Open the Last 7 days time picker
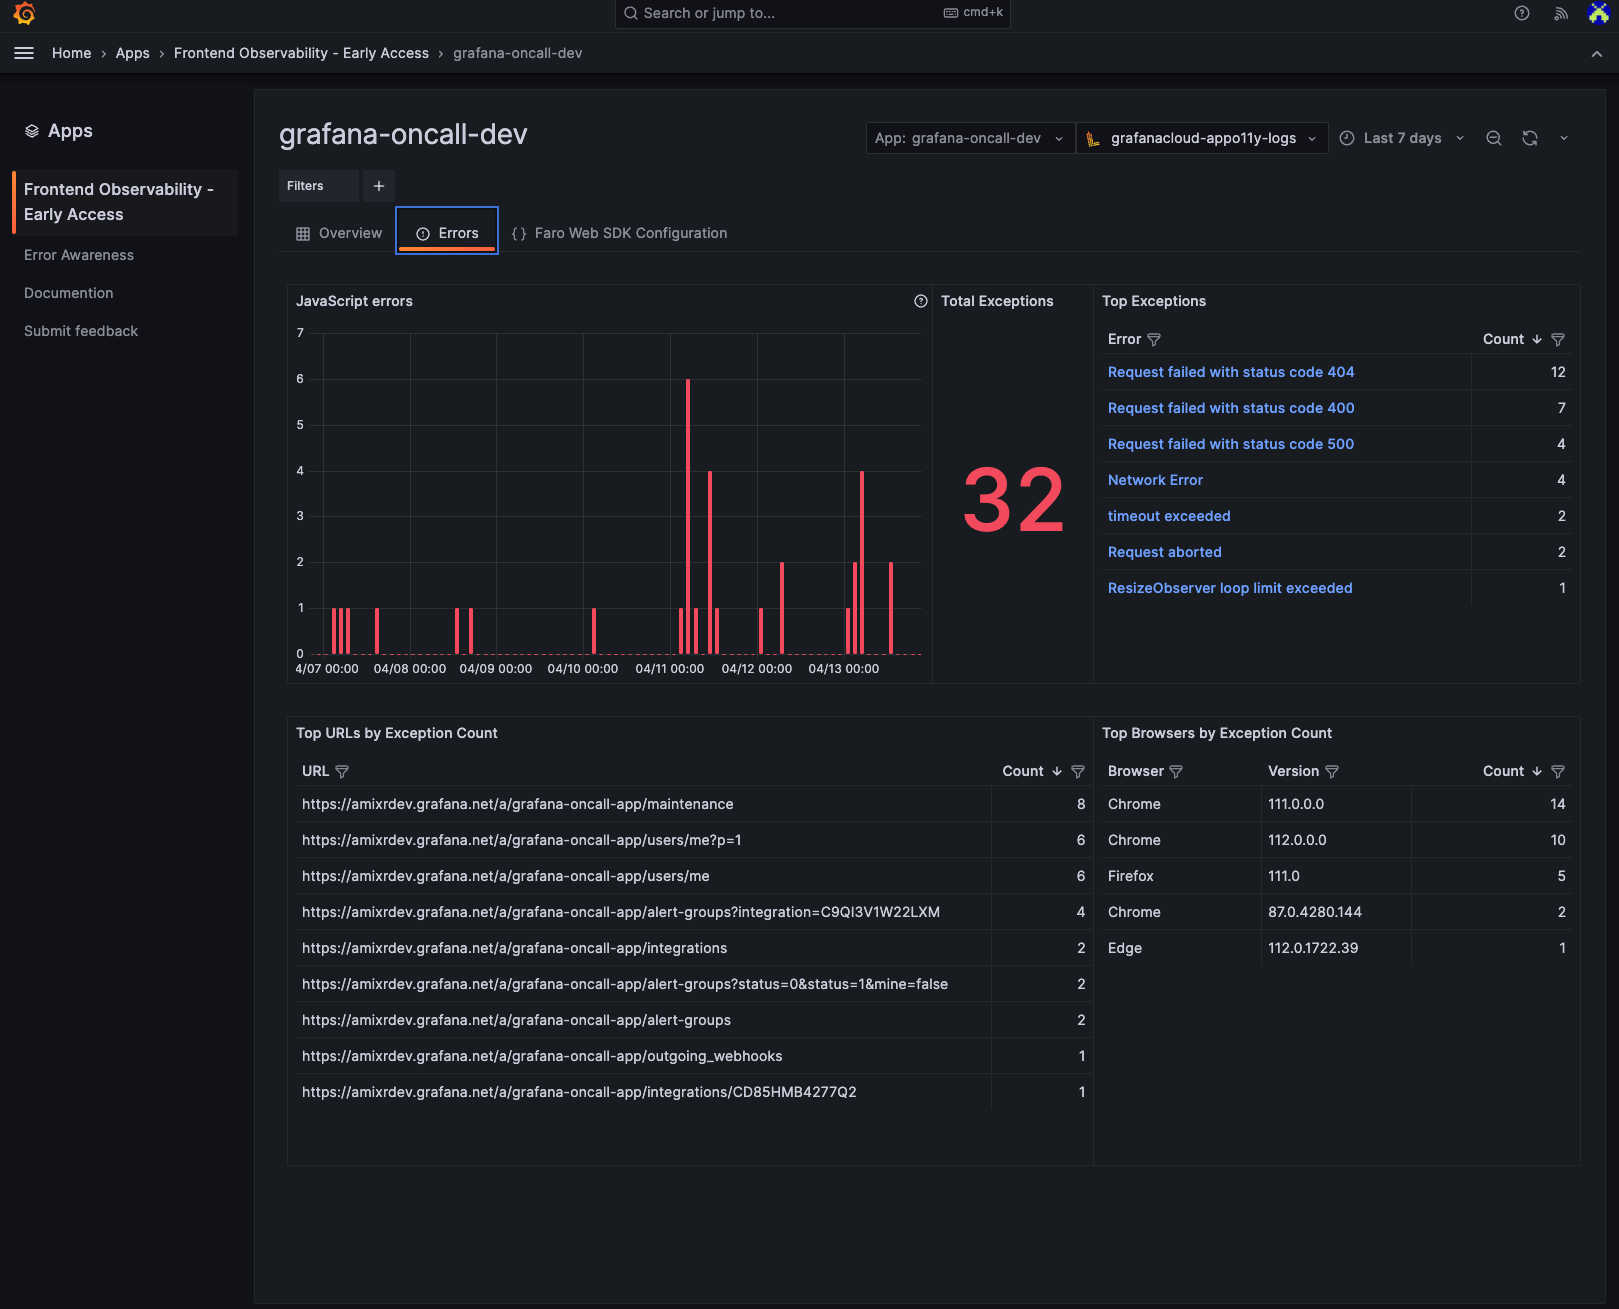1619x1309 pixels. [x=1400, y=138]
